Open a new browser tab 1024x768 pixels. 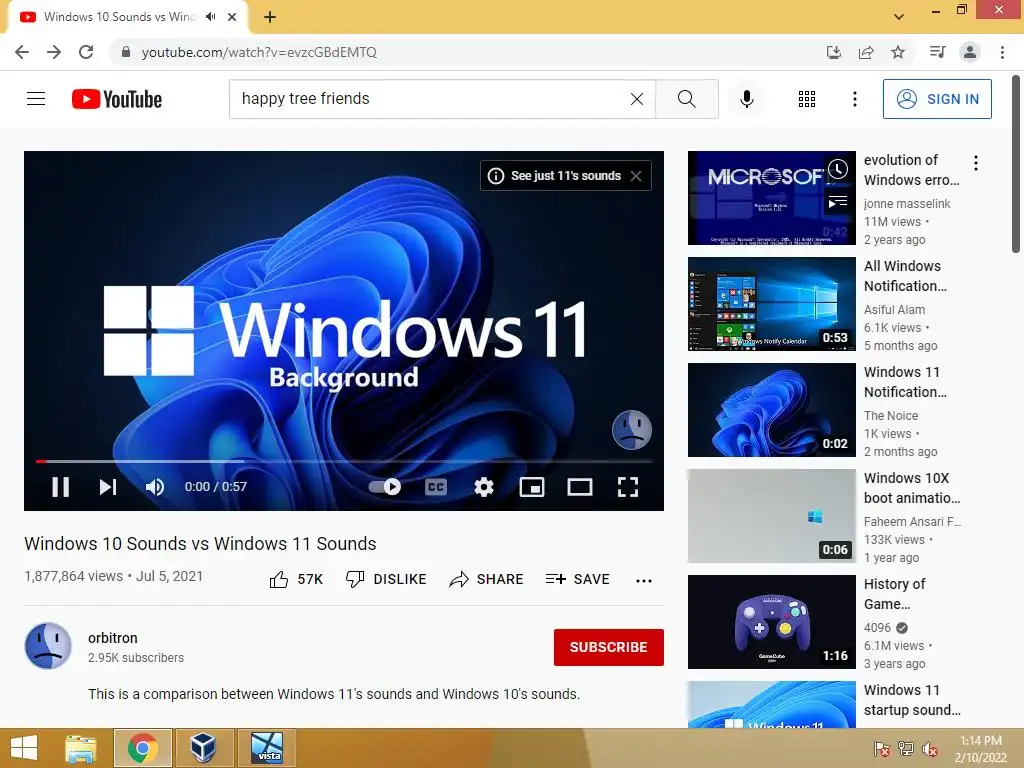click(x=270, y=17)
